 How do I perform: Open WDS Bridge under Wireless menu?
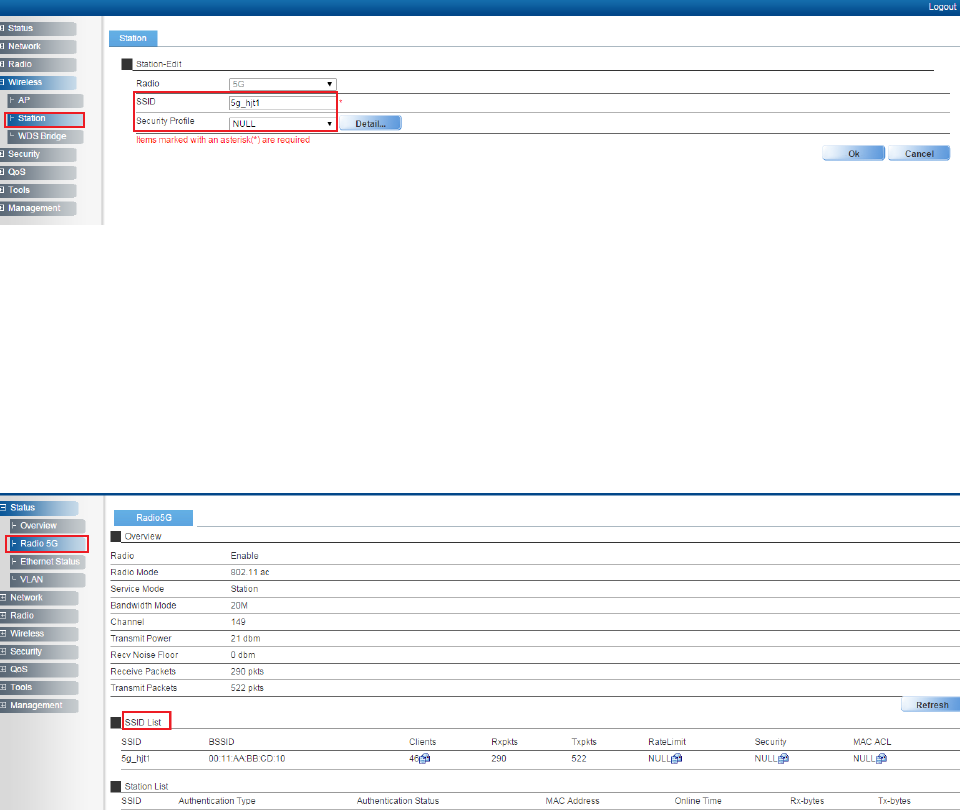point(45,136)
